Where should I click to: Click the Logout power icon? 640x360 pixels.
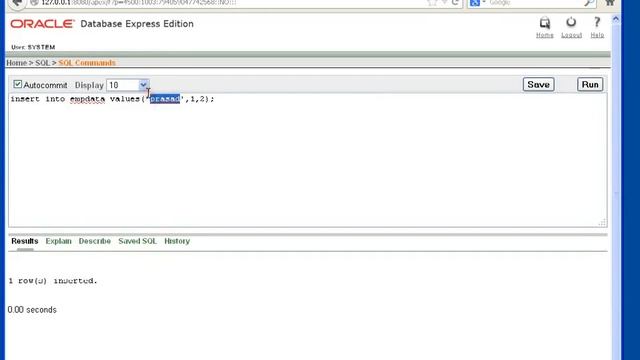571,22
